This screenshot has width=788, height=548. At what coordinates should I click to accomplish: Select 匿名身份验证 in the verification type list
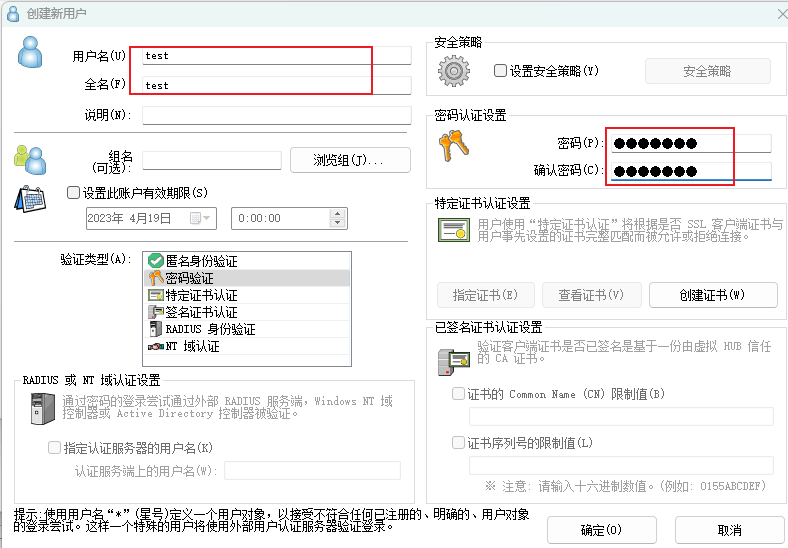pos(200,260)
